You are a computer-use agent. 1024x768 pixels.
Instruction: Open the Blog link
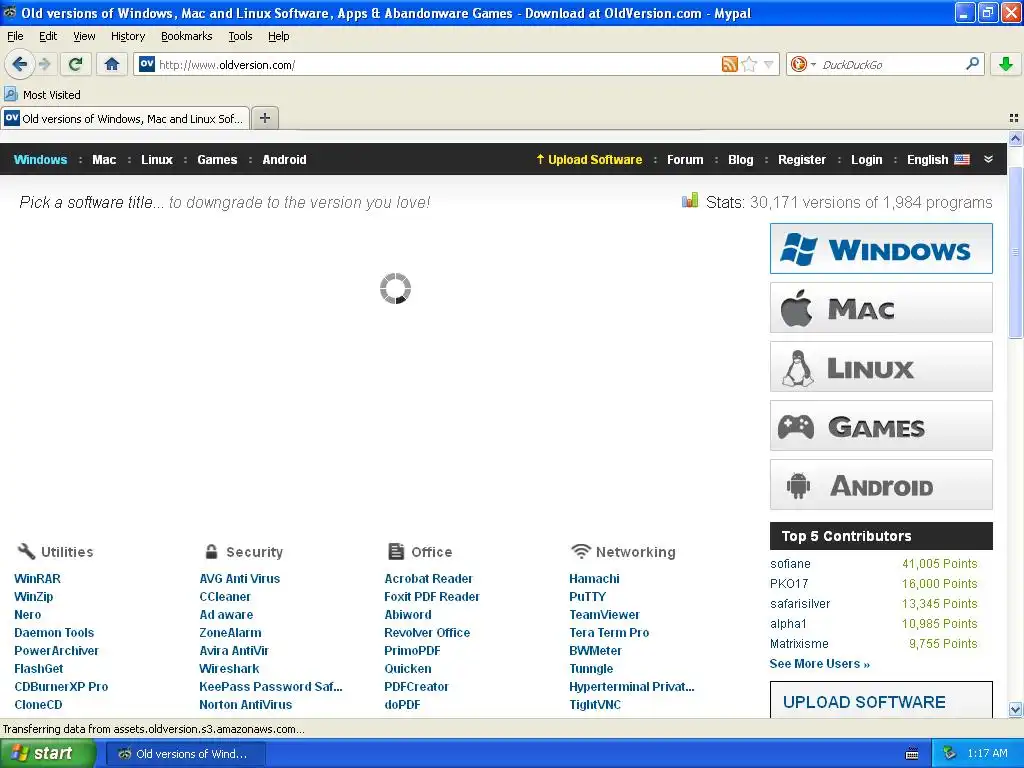tap(741, 159)
